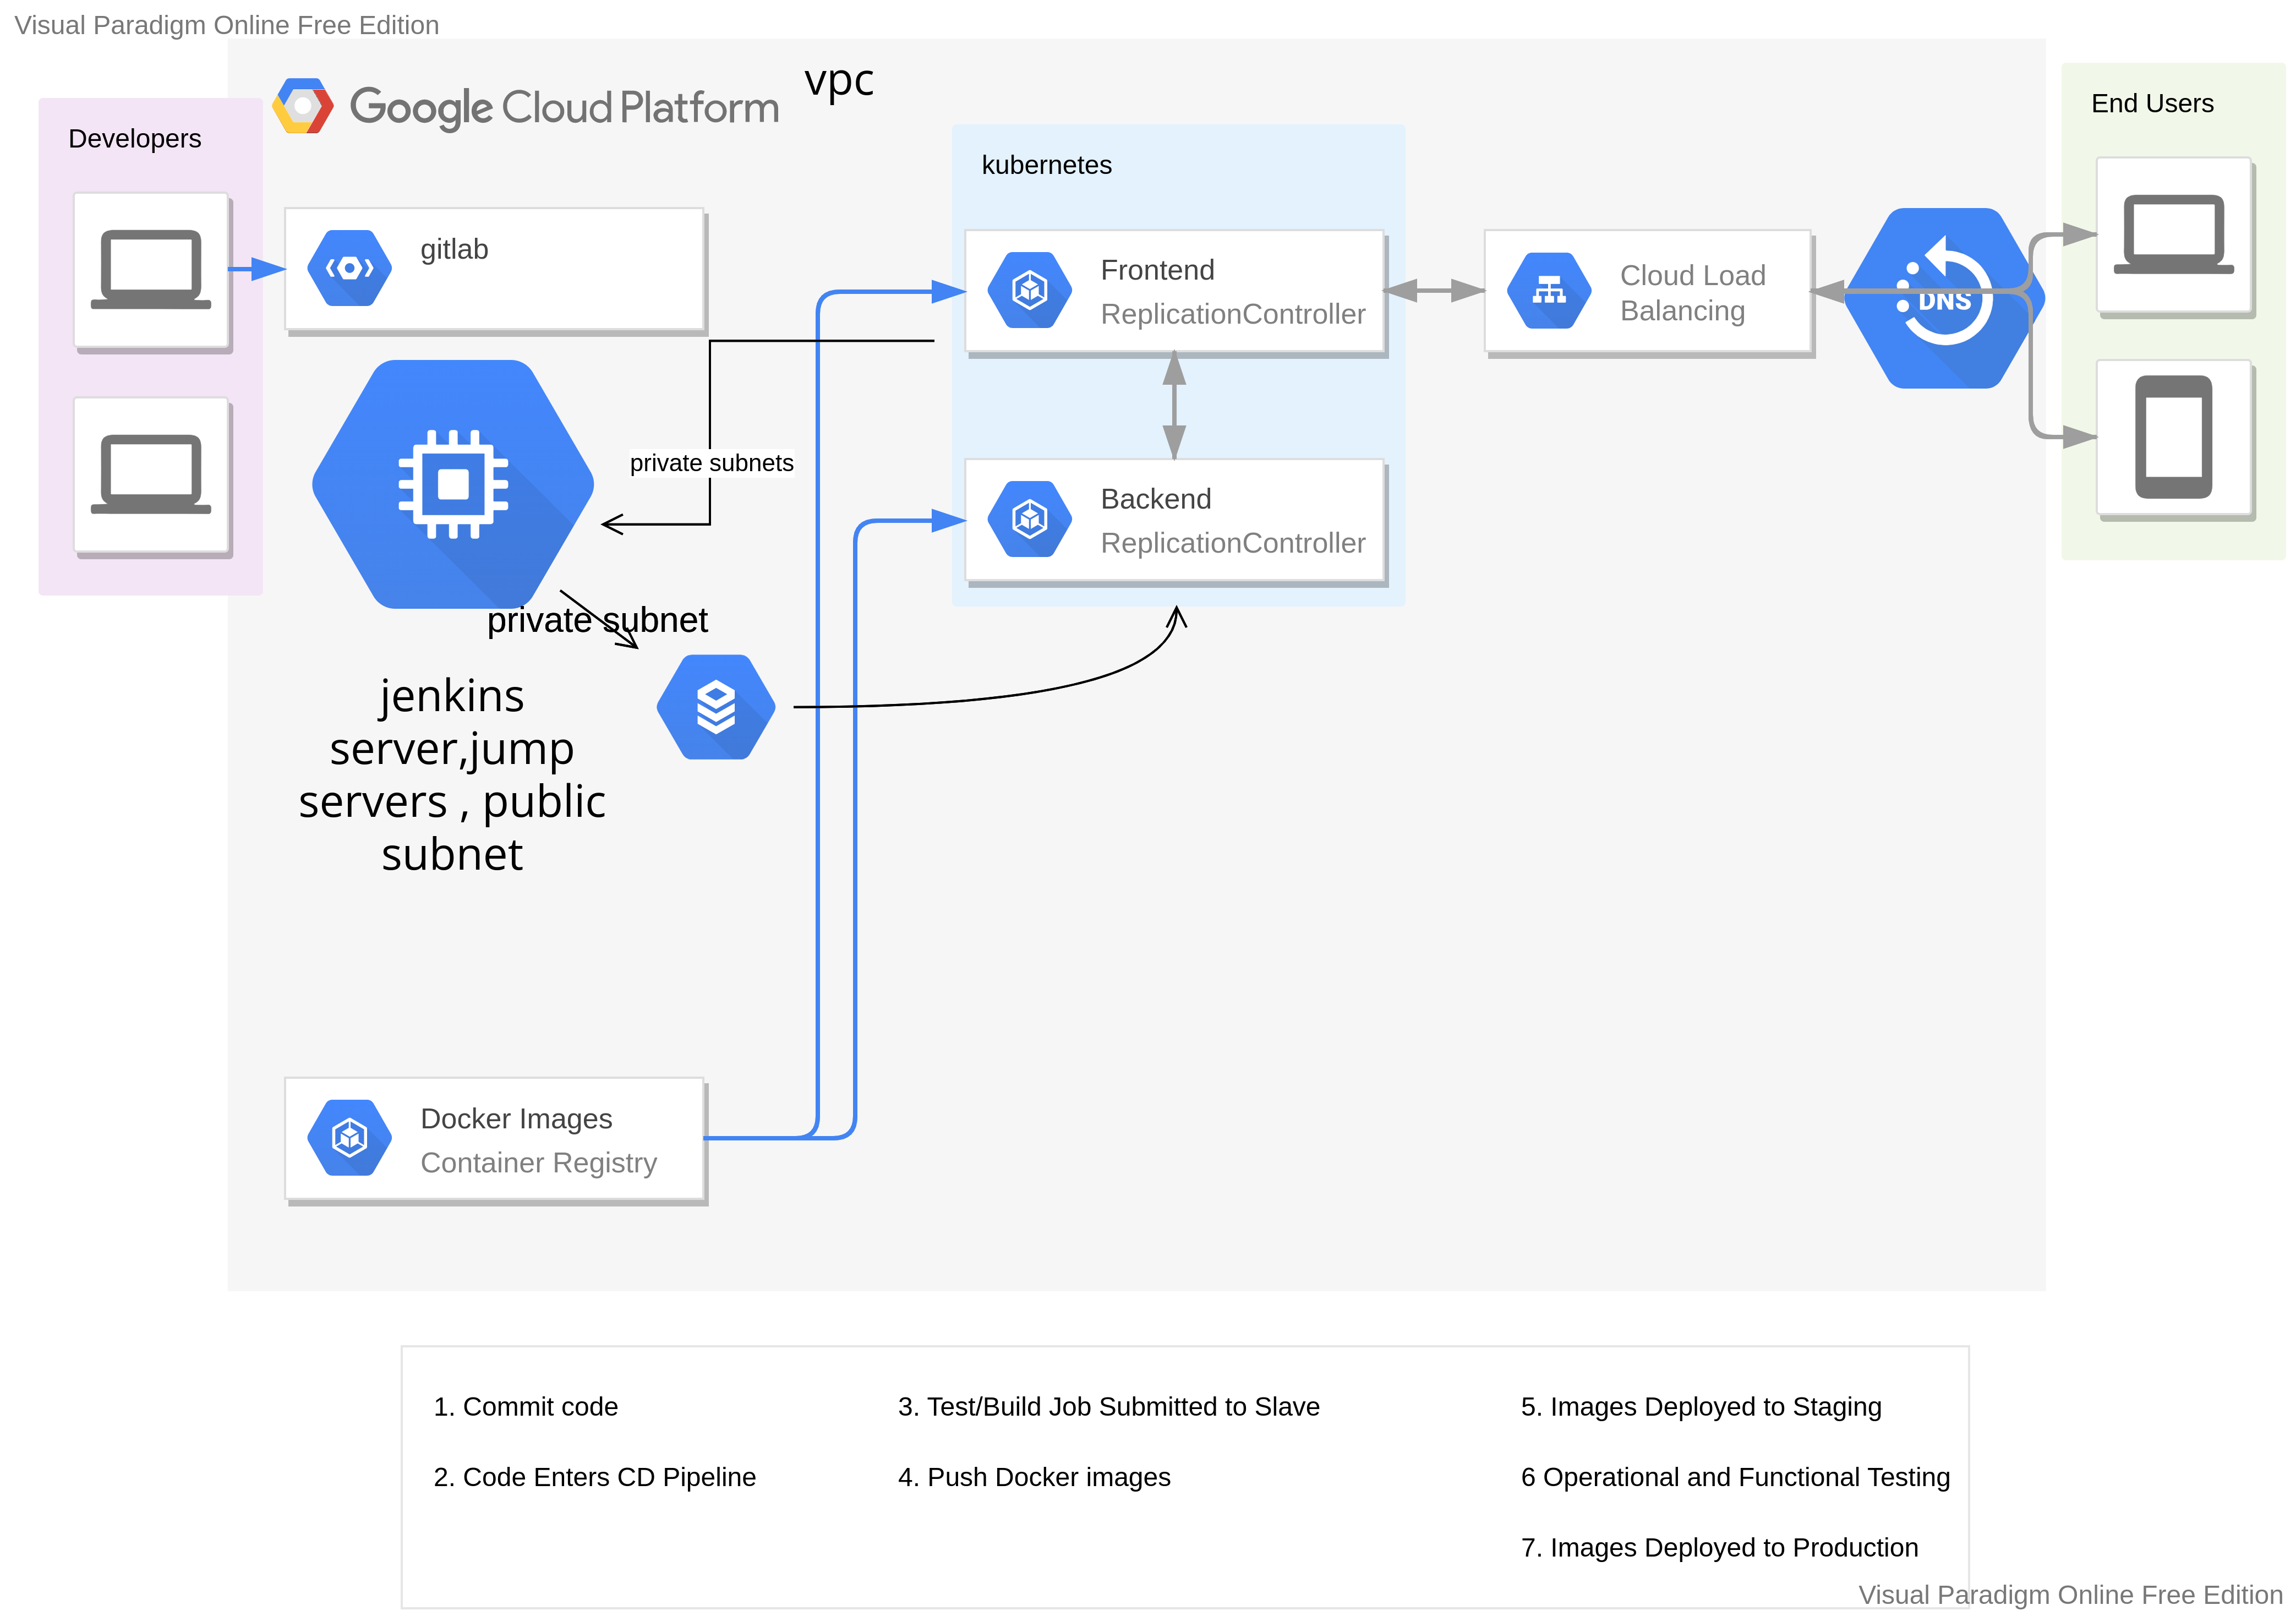
Task: Select the Frontend label
Action: click(1158, 270)
